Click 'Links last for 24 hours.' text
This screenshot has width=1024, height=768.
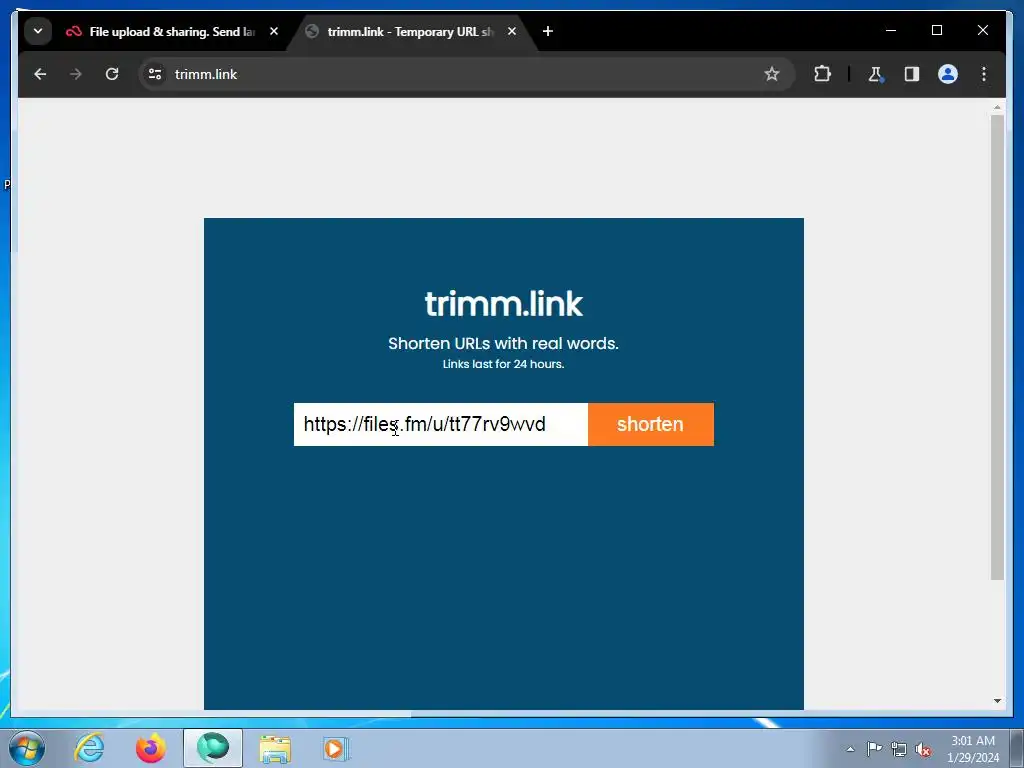coord(504,364)
